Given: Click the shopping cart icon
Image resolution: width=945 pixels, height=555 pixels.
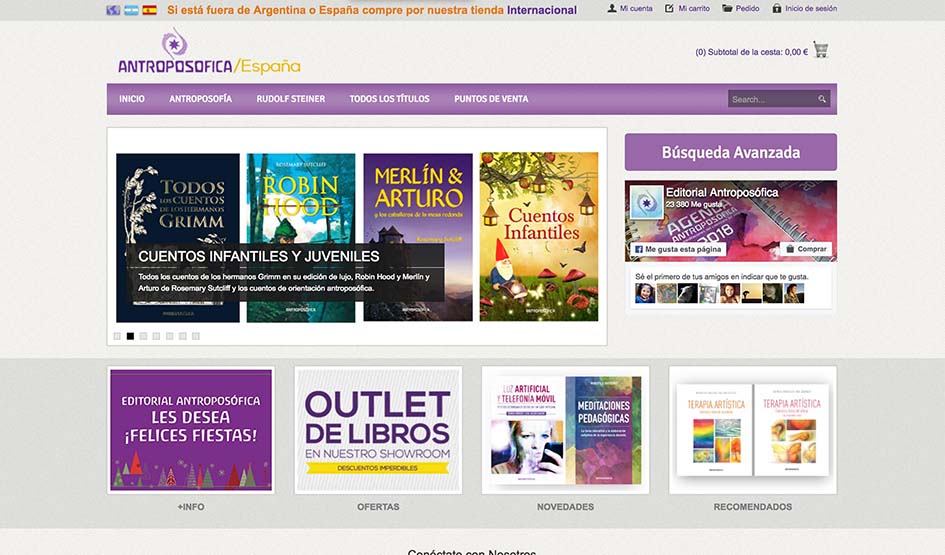Looking at the screenshot, I should pos(821,49).
